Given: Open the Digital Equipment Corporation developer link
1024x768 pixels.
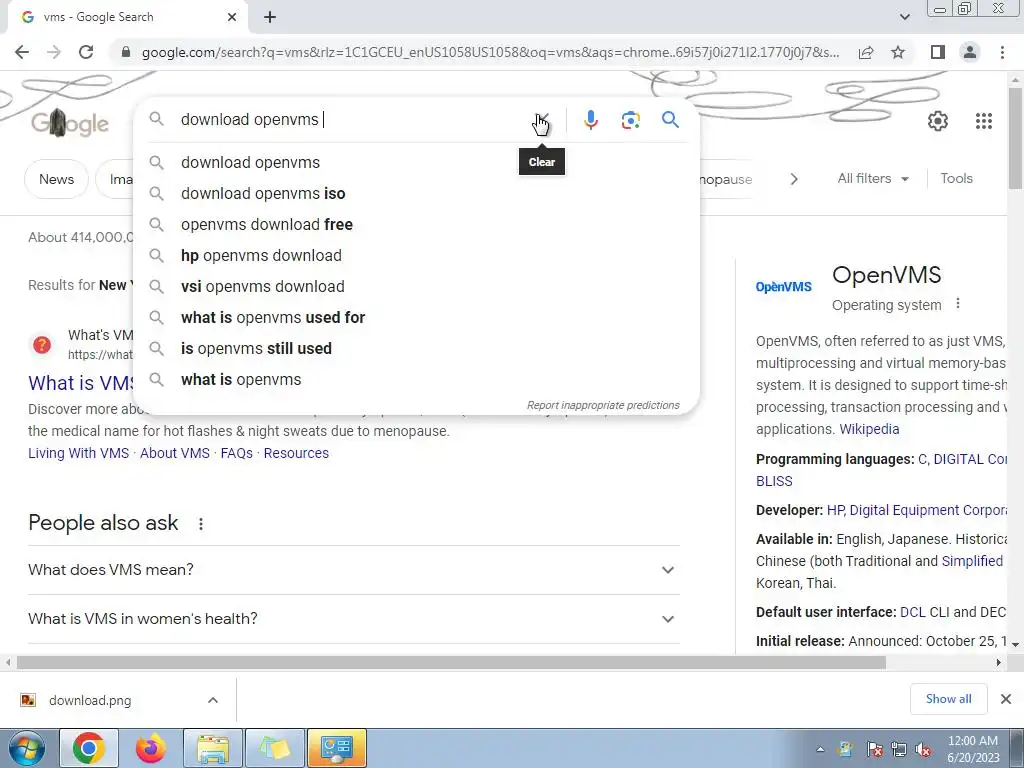Looking at the screenshot, I should (x=929, y=510).
